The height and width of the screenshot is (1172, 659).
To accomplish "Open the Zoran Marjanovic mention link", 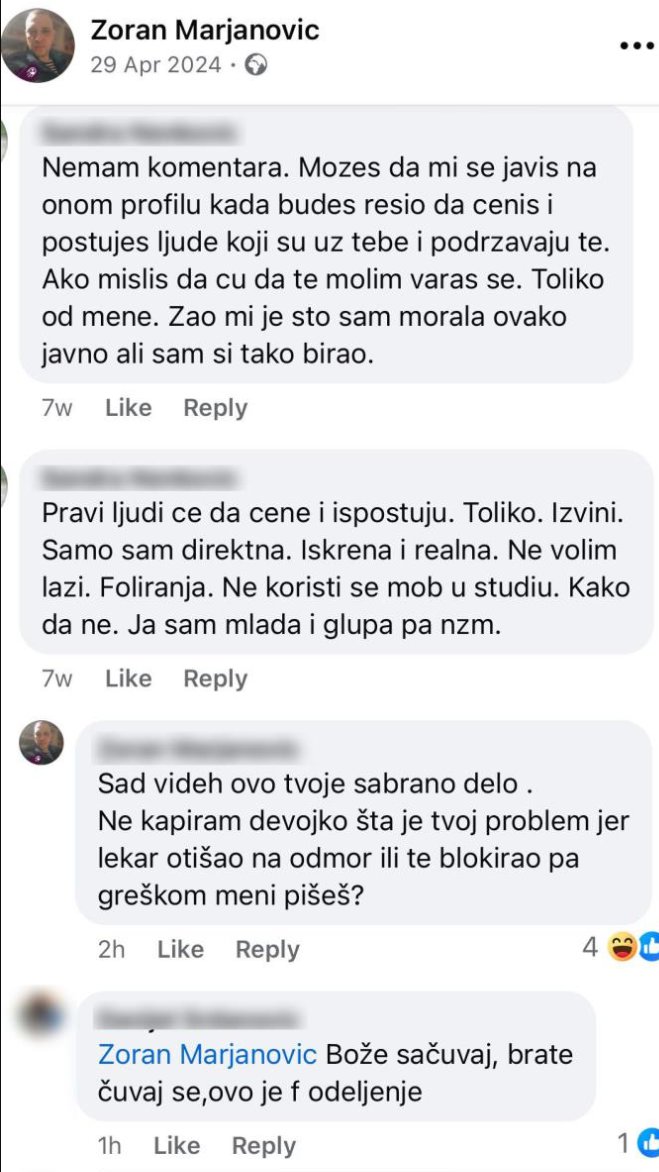I will [x=208, y=1054].
